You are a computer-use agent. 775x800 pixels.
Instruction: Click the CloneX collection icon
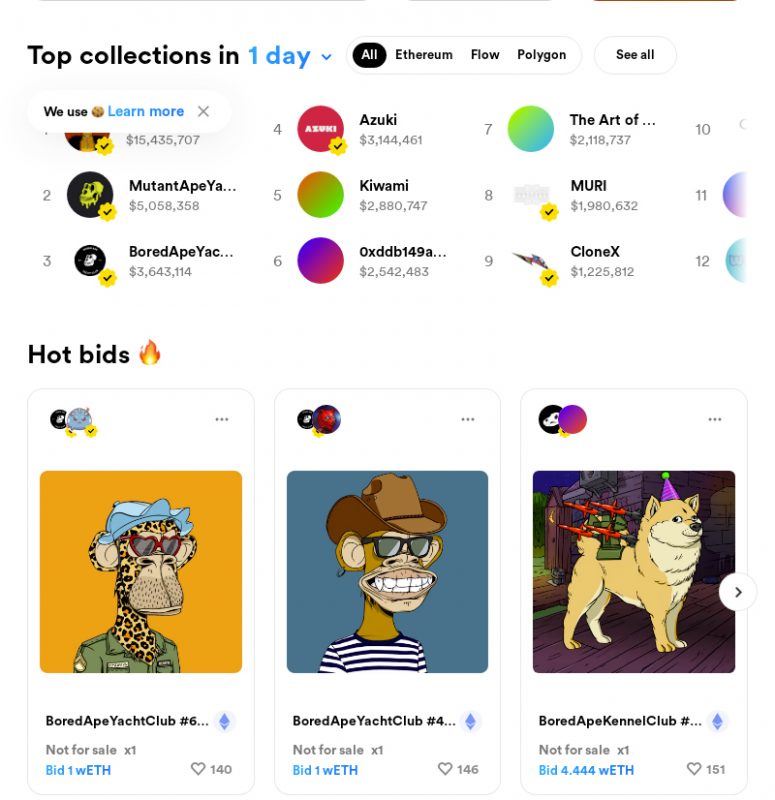(x=532, y=261)
